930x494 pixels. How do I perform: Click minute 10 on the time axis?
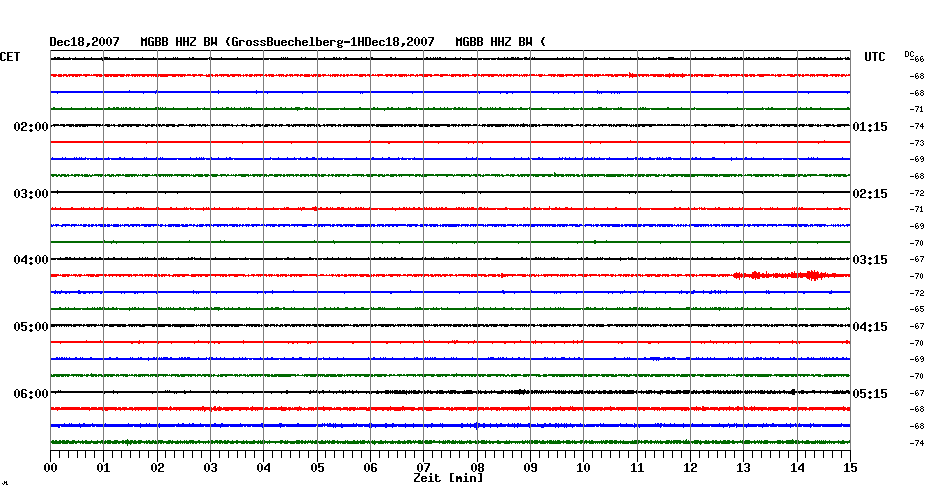pos(584,468)
